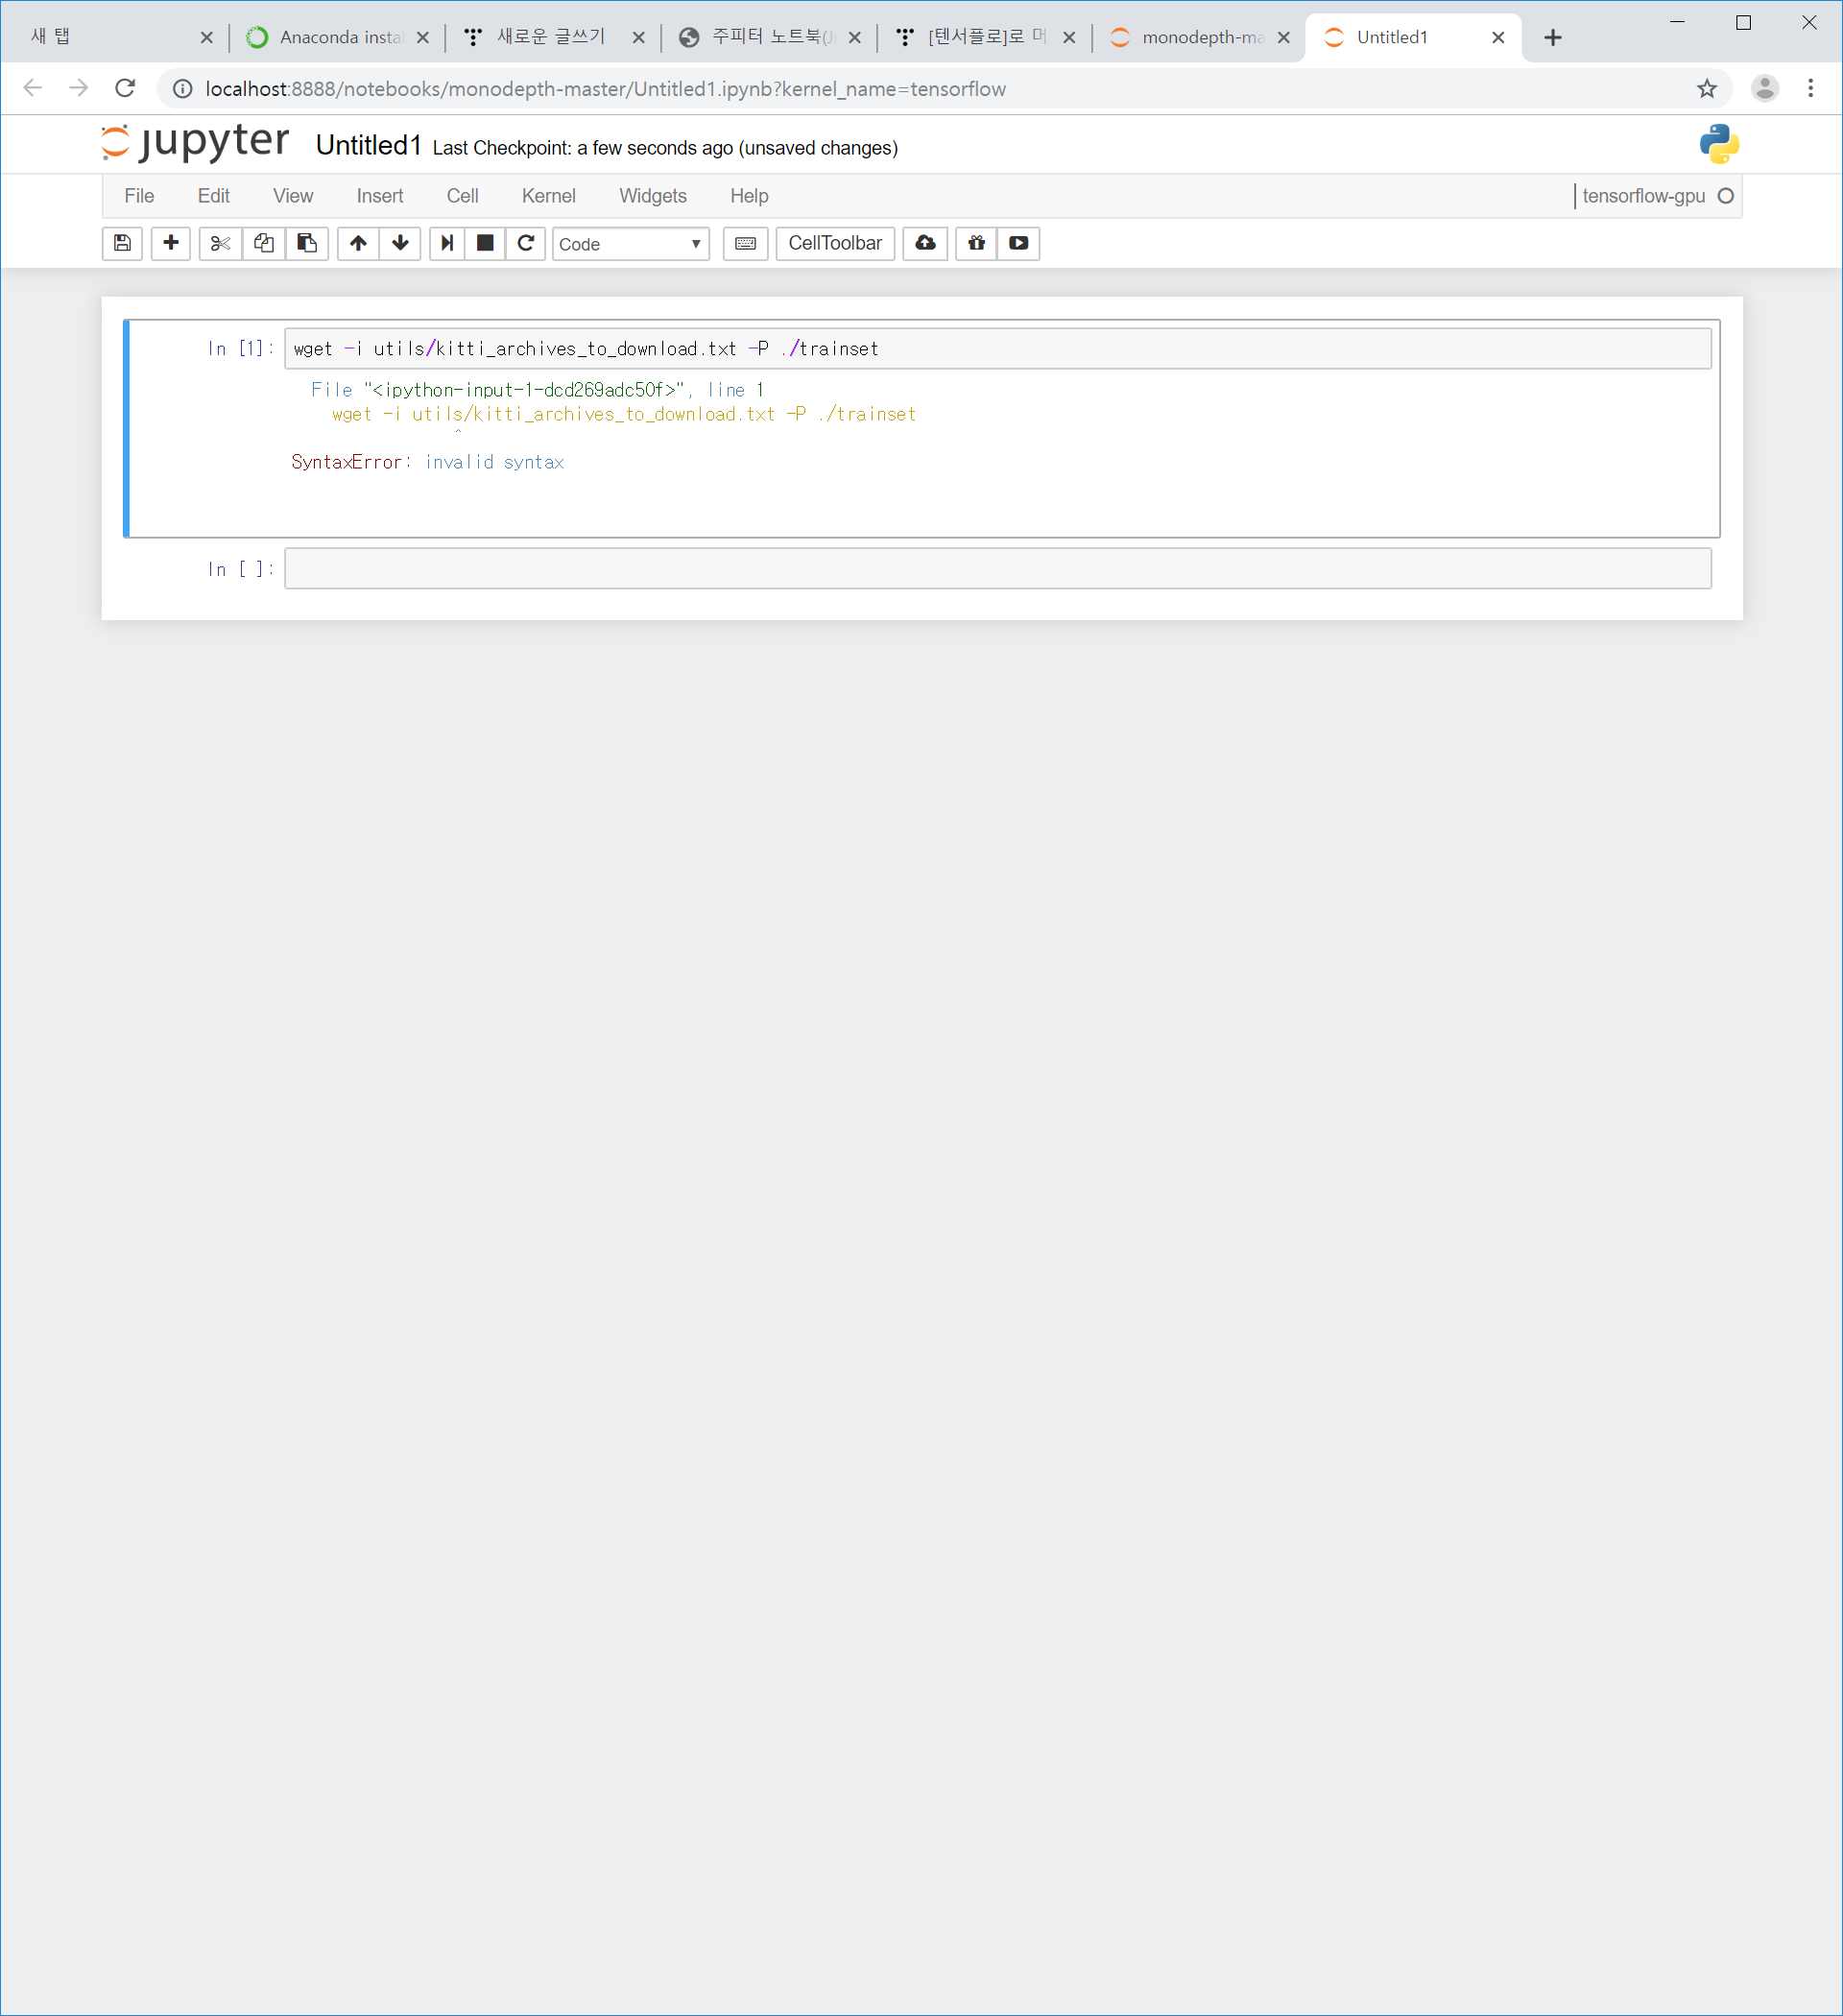The image size is (1843, 2016).
Task: Open the command palette keyboard icon
Action: click(745, 243)
